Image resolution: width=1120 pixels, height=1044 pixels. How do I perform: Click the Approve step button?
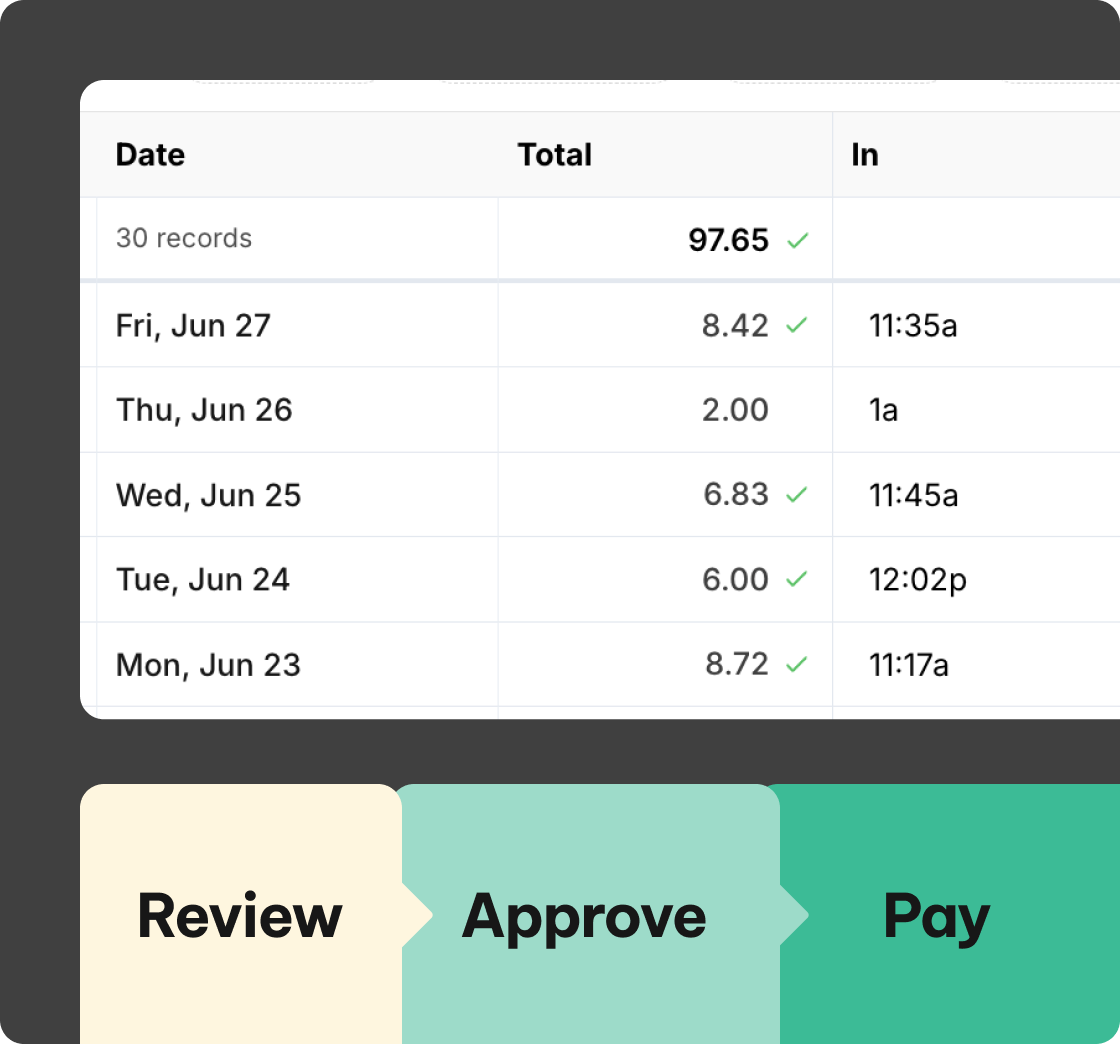click(583, 915)
